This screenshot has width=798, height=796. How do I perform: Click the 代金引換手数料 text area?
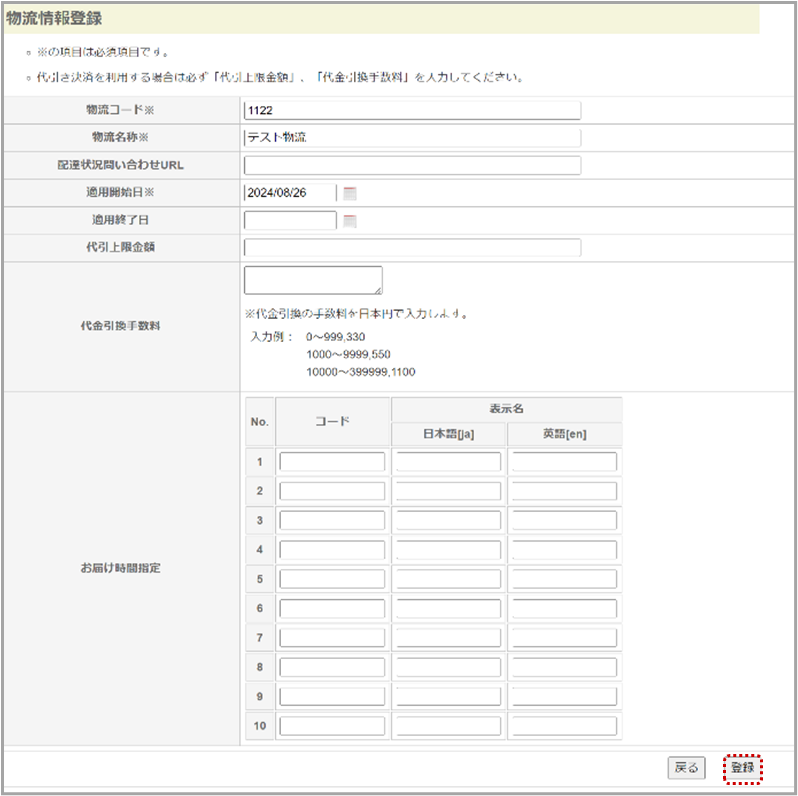[x=313, y=280]
